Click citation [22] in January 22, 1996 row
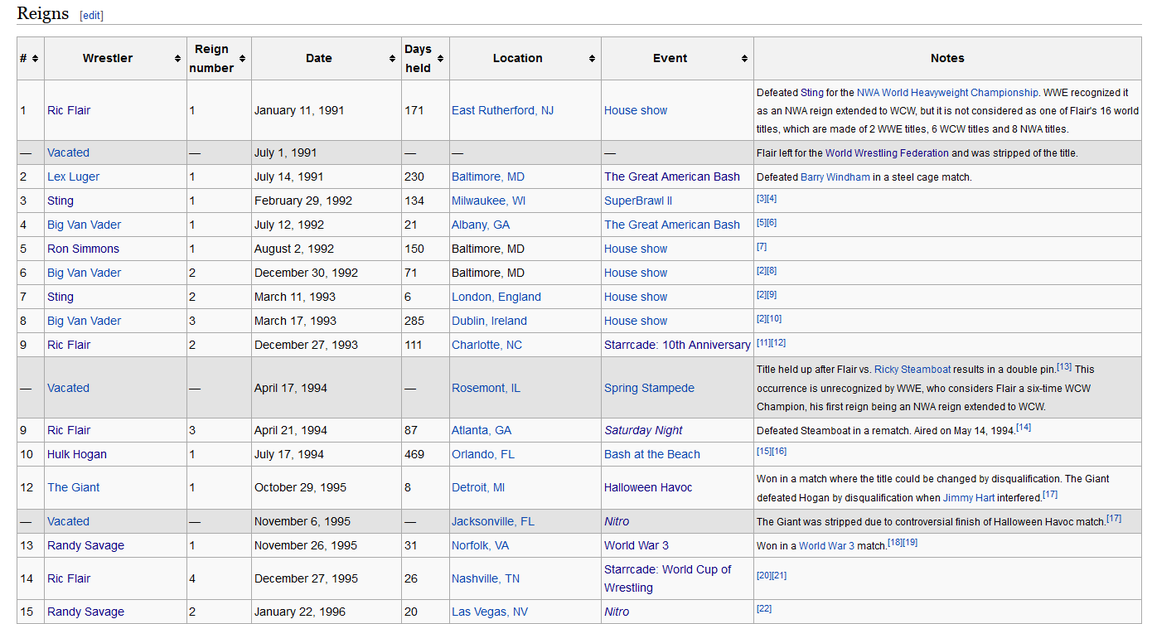Image resolution: width=1152 pixels, height=624 pixels. click(x=764, y=609)
